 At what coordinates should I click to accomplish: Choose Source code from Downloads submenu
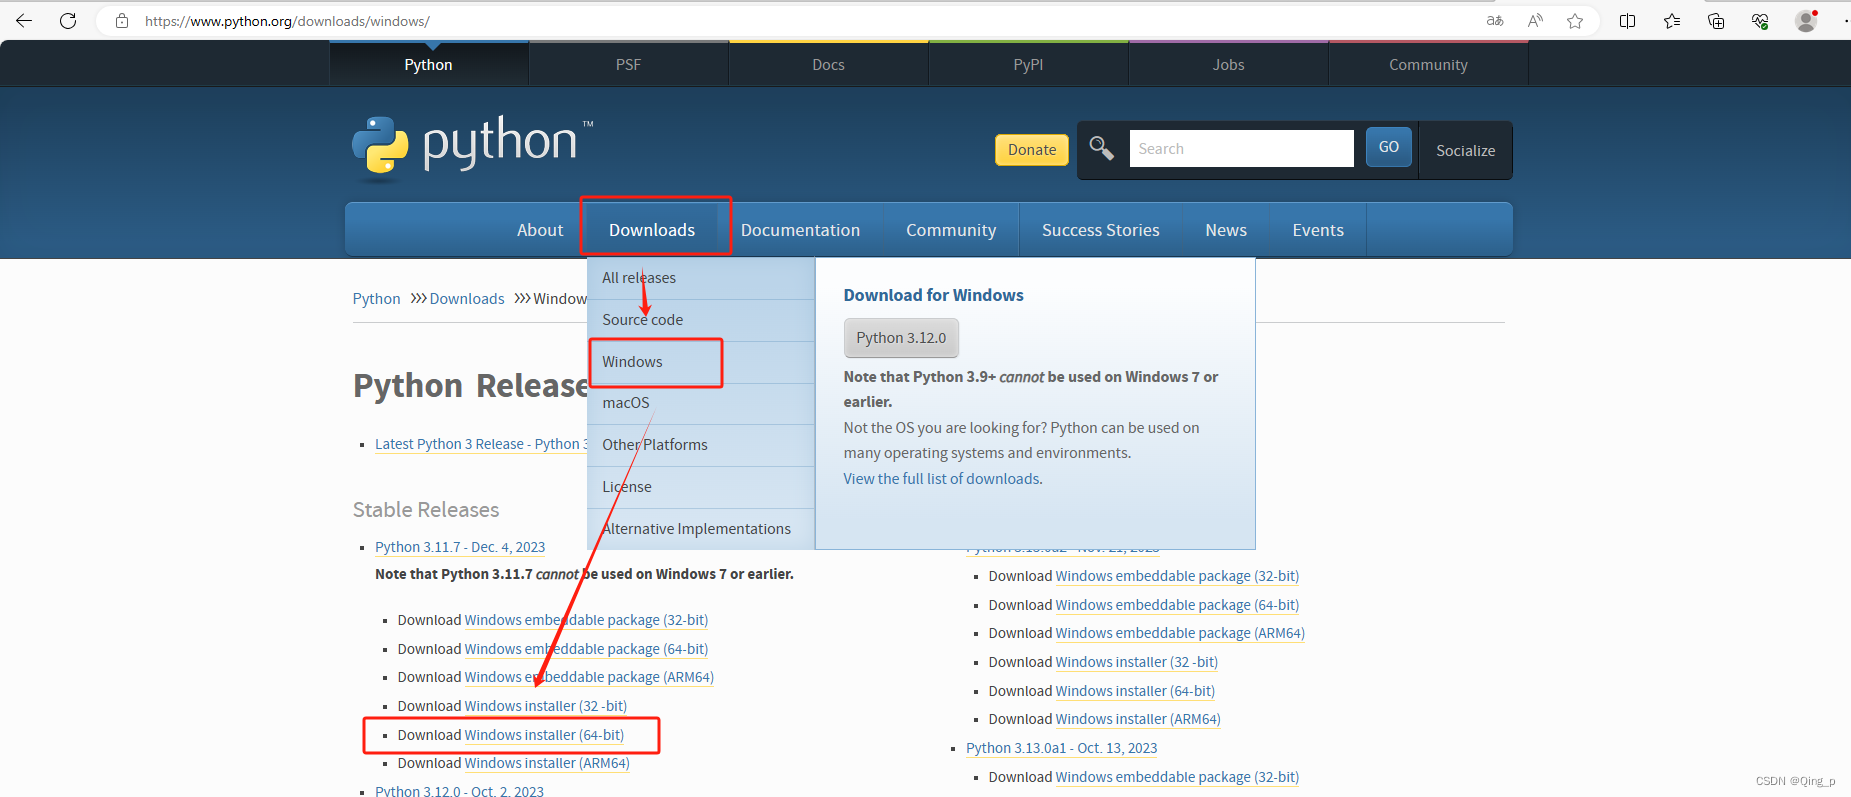tap(701, 320)
